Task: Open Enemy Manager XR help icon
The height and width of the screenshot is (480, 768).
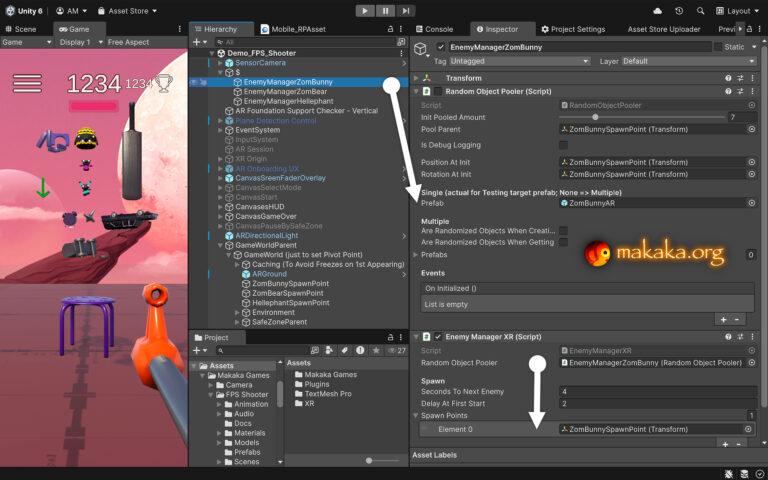Action: 728,336
